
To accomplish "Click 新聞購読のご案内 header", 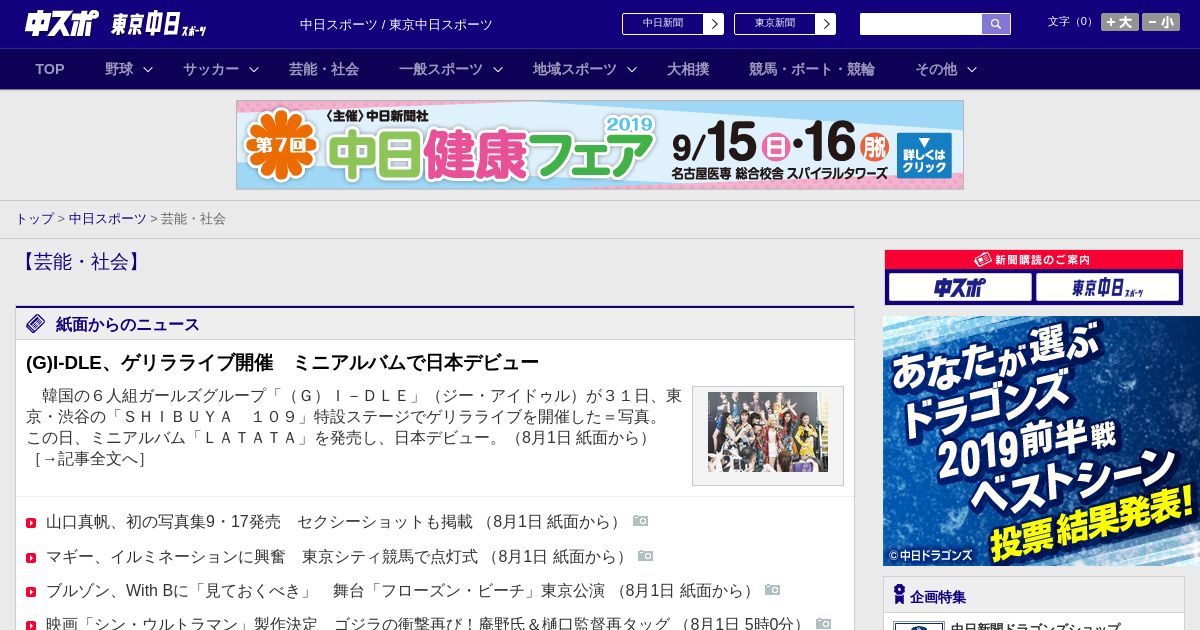I will tap(1034, 260).
